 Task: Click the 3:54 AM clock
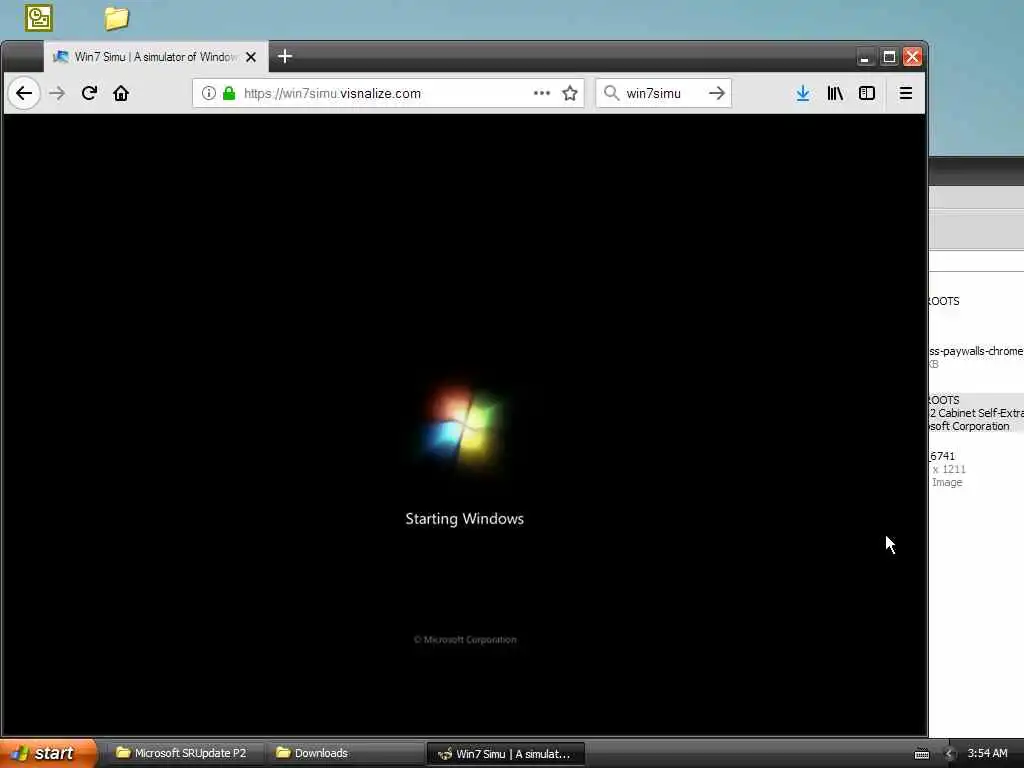click(x=987, y=753)
